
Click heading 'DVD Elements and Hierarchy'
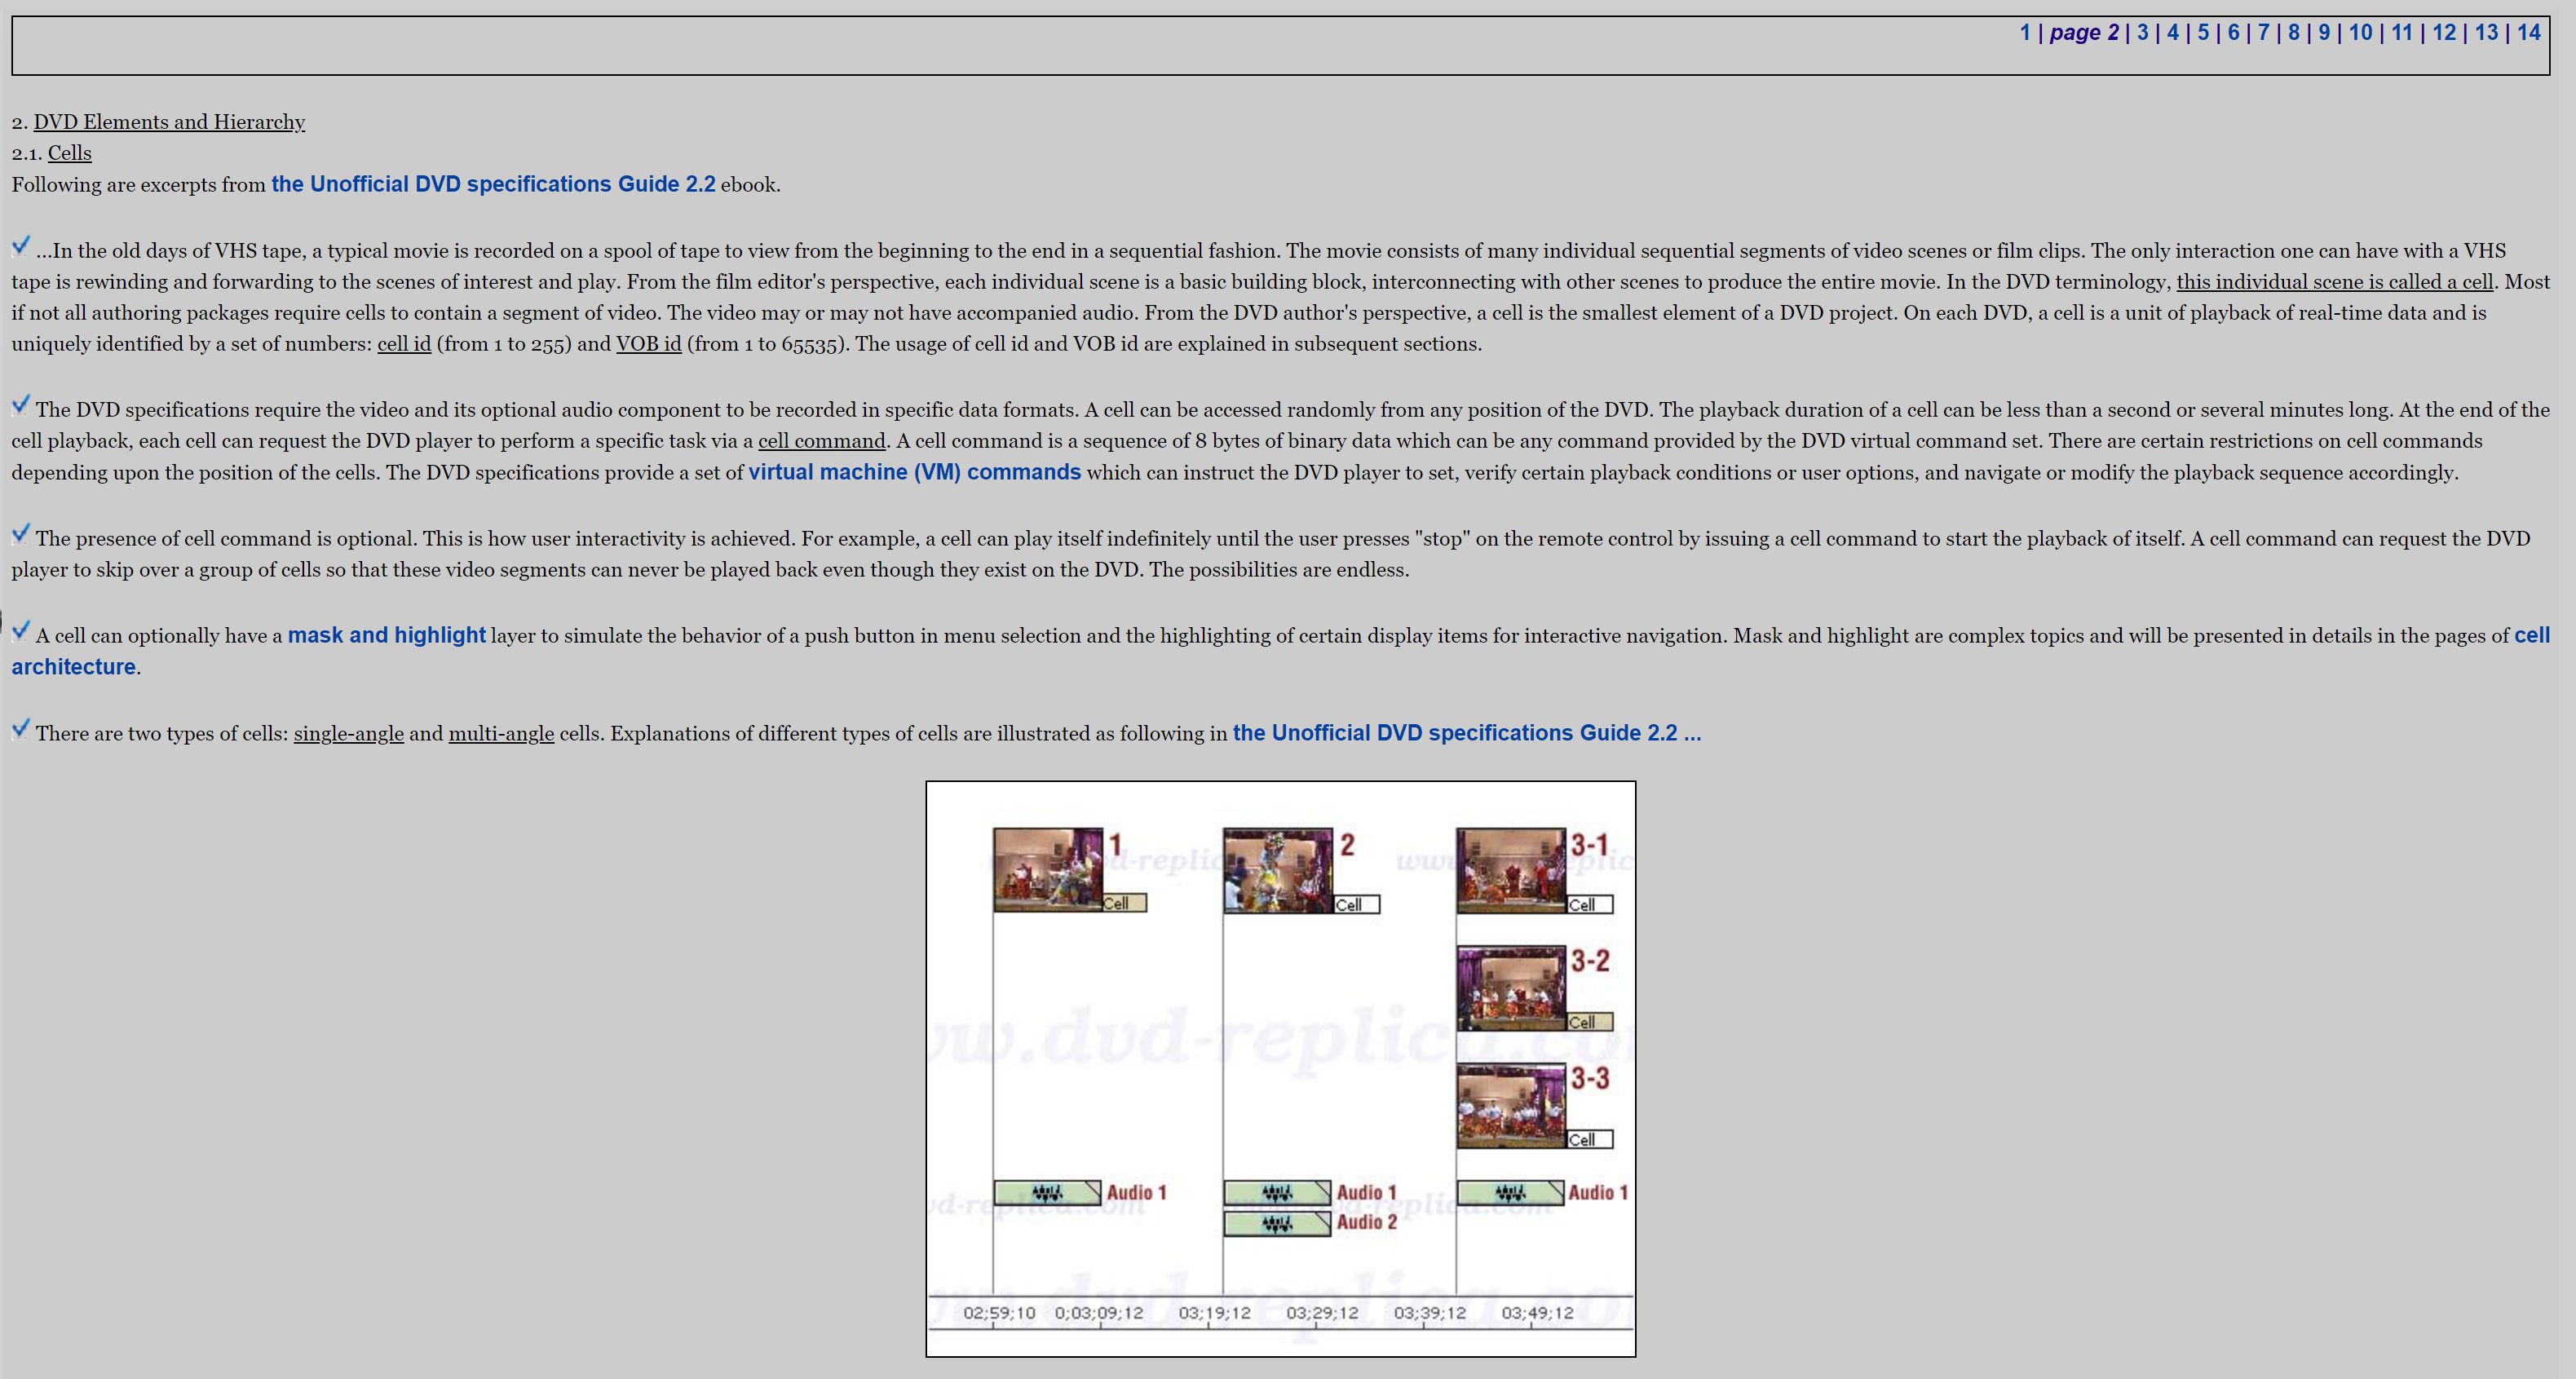[169, 122]
